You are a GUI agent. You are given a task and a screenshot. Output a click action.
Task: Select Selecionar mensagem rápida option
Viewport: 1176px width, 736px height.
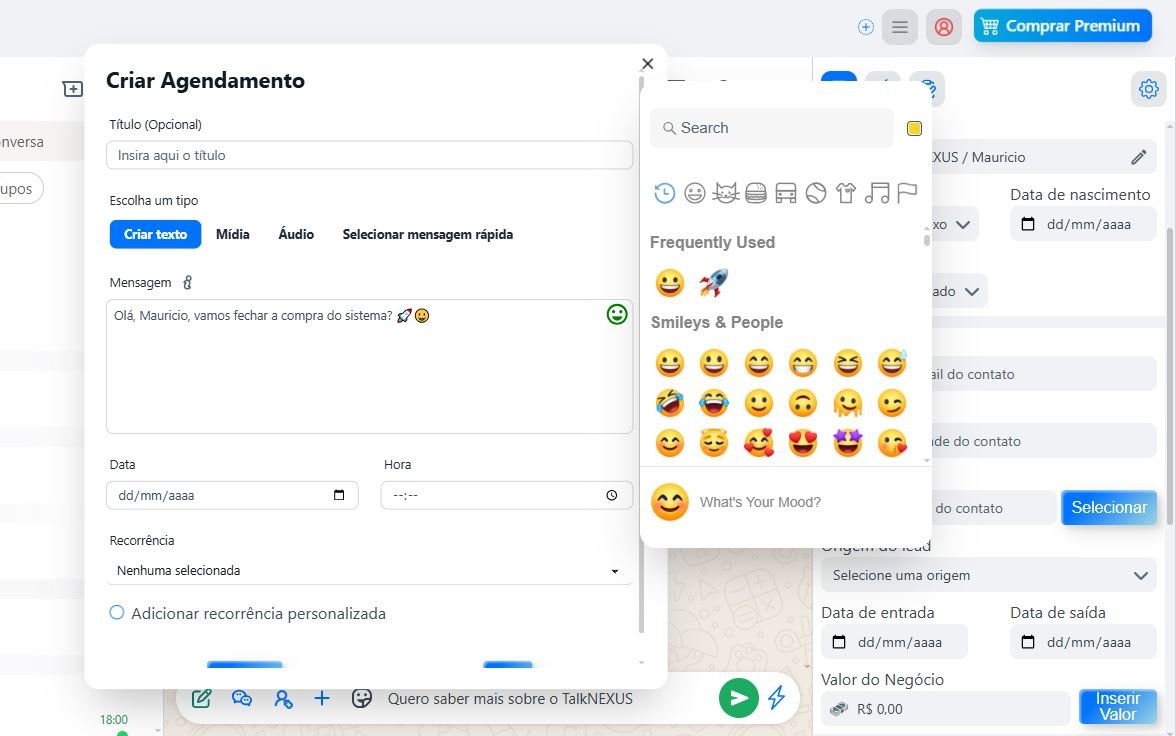[427, 234]
